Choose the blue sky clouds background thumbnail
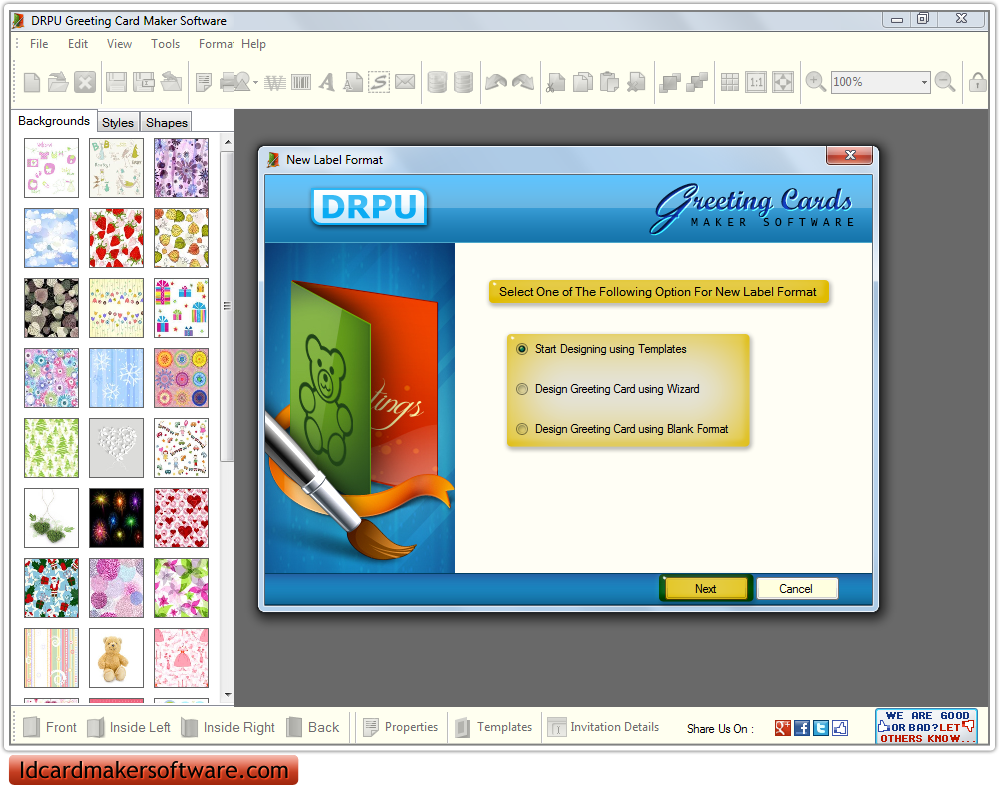The height and width of the screenshot is (785, 999). tap(52, 238)
